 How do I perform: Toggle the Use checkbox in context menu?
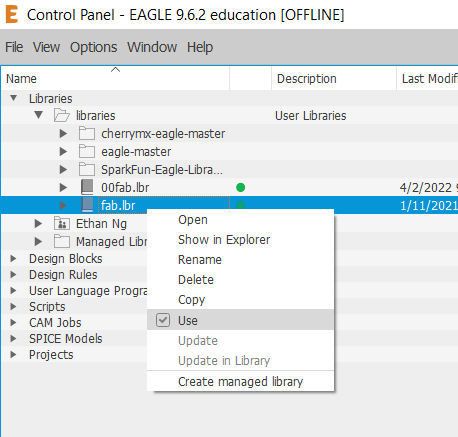click(x=163, y=320)
